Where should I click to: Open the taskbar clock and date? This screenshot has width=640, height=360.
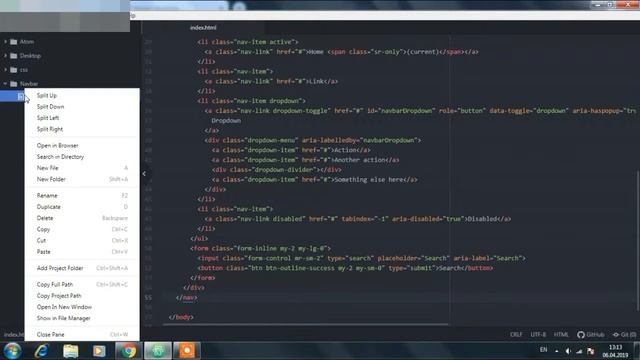615,351
